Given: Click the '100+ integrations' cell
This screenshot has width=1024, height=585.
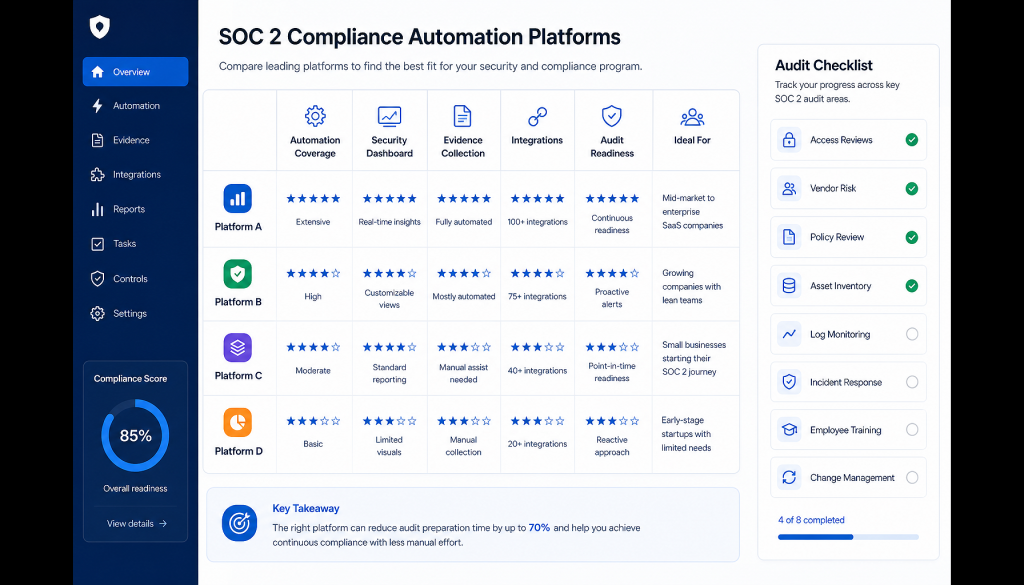Looking at the screenshot, I should tap(537, 222).
